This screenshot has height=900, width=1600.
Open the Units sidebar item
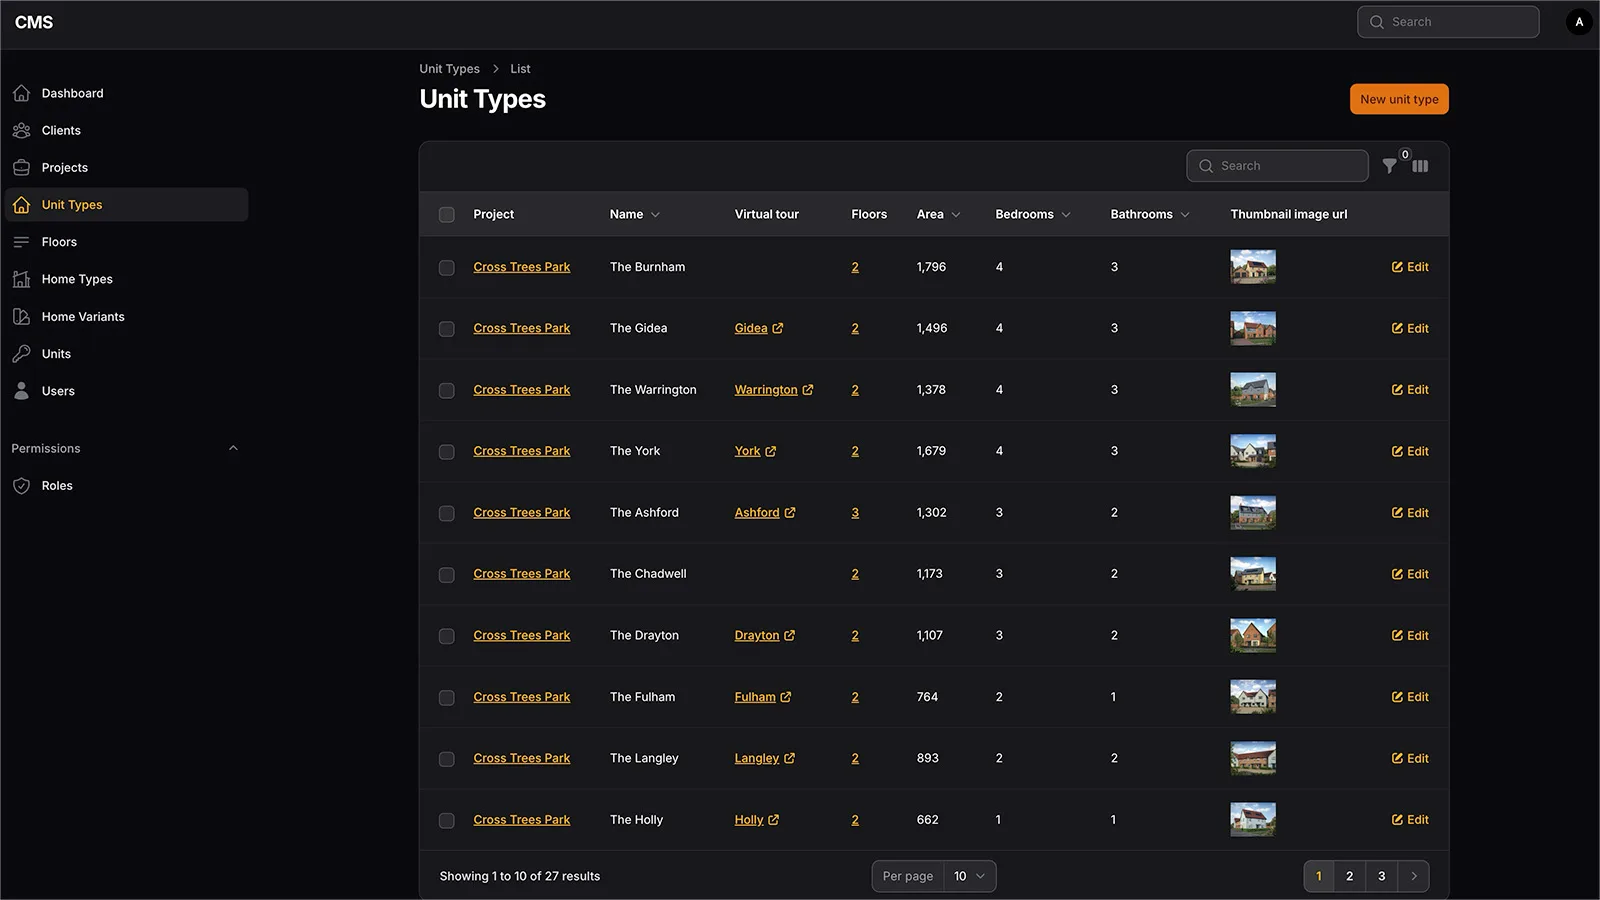click(55, 353)
